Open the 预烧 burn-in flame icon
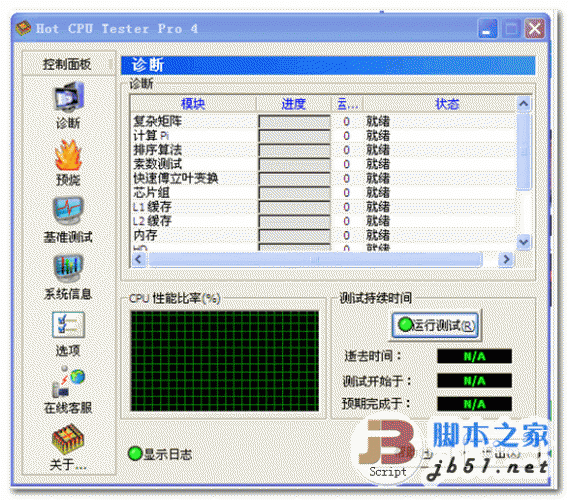The height and width of the screenshot is (500, 568). tap(68, 155)
